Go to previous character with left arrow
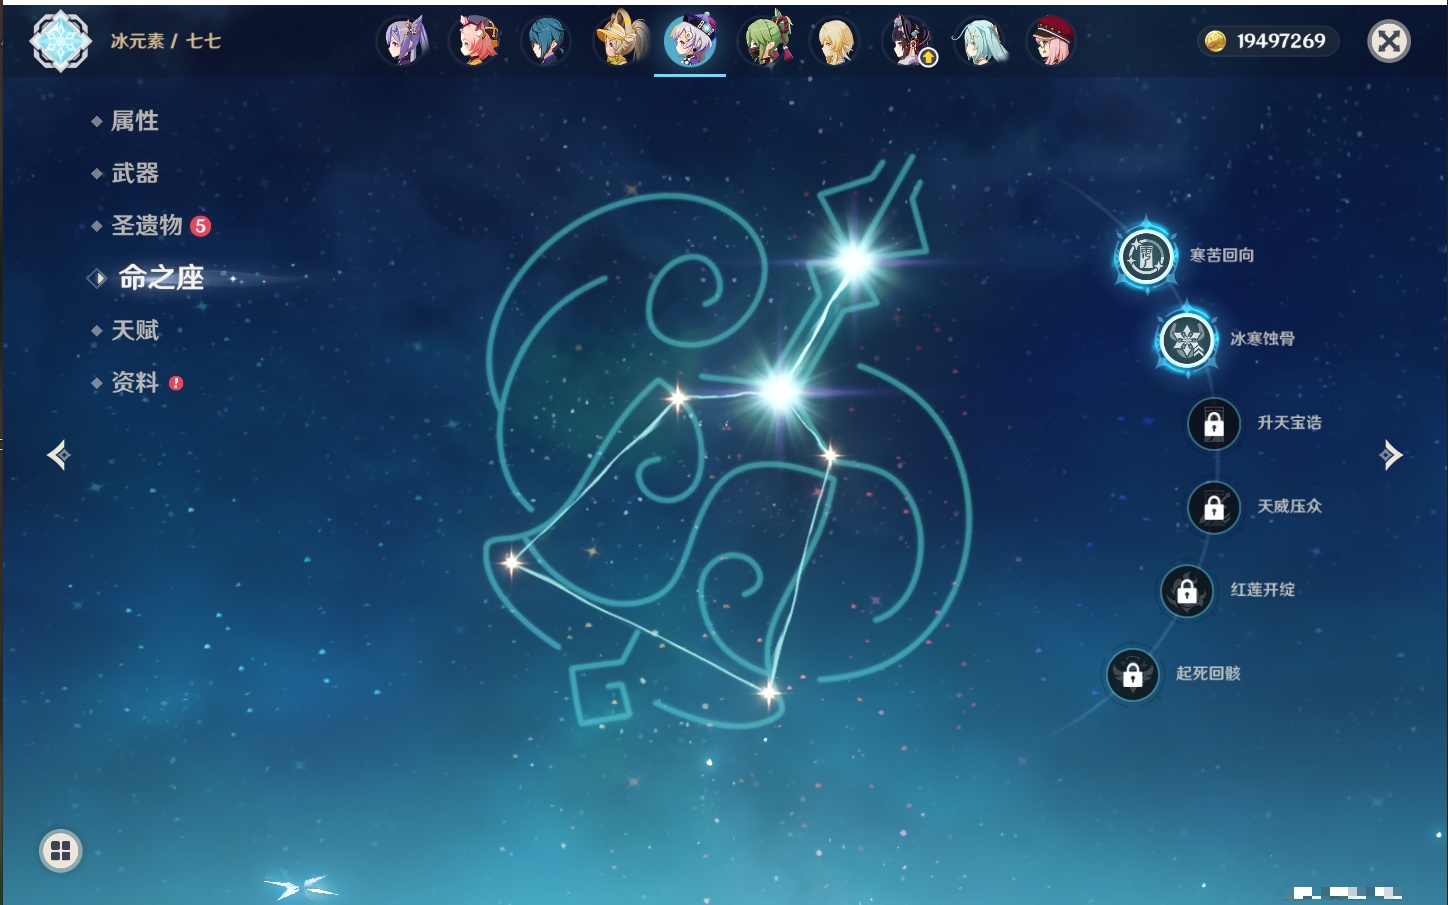1448x905 pixels. pyautogui.click(x=58, y=456)
